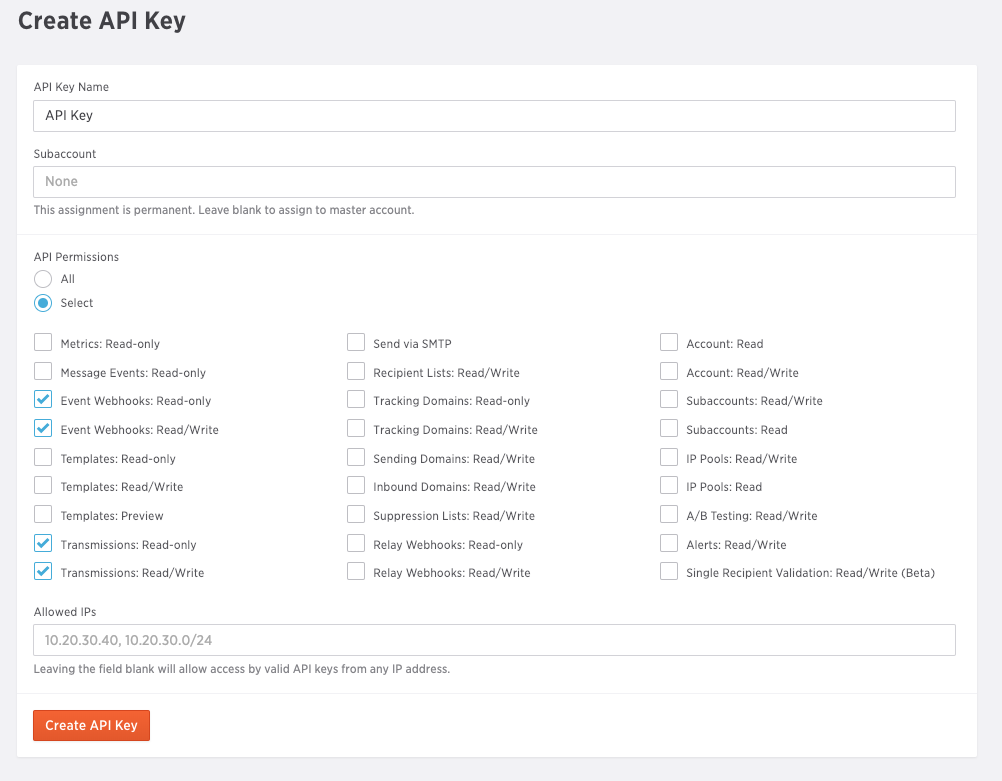Uncheck Event Webhooks: Read/Write
This screenshot has width=1002, height=781.
43,428
